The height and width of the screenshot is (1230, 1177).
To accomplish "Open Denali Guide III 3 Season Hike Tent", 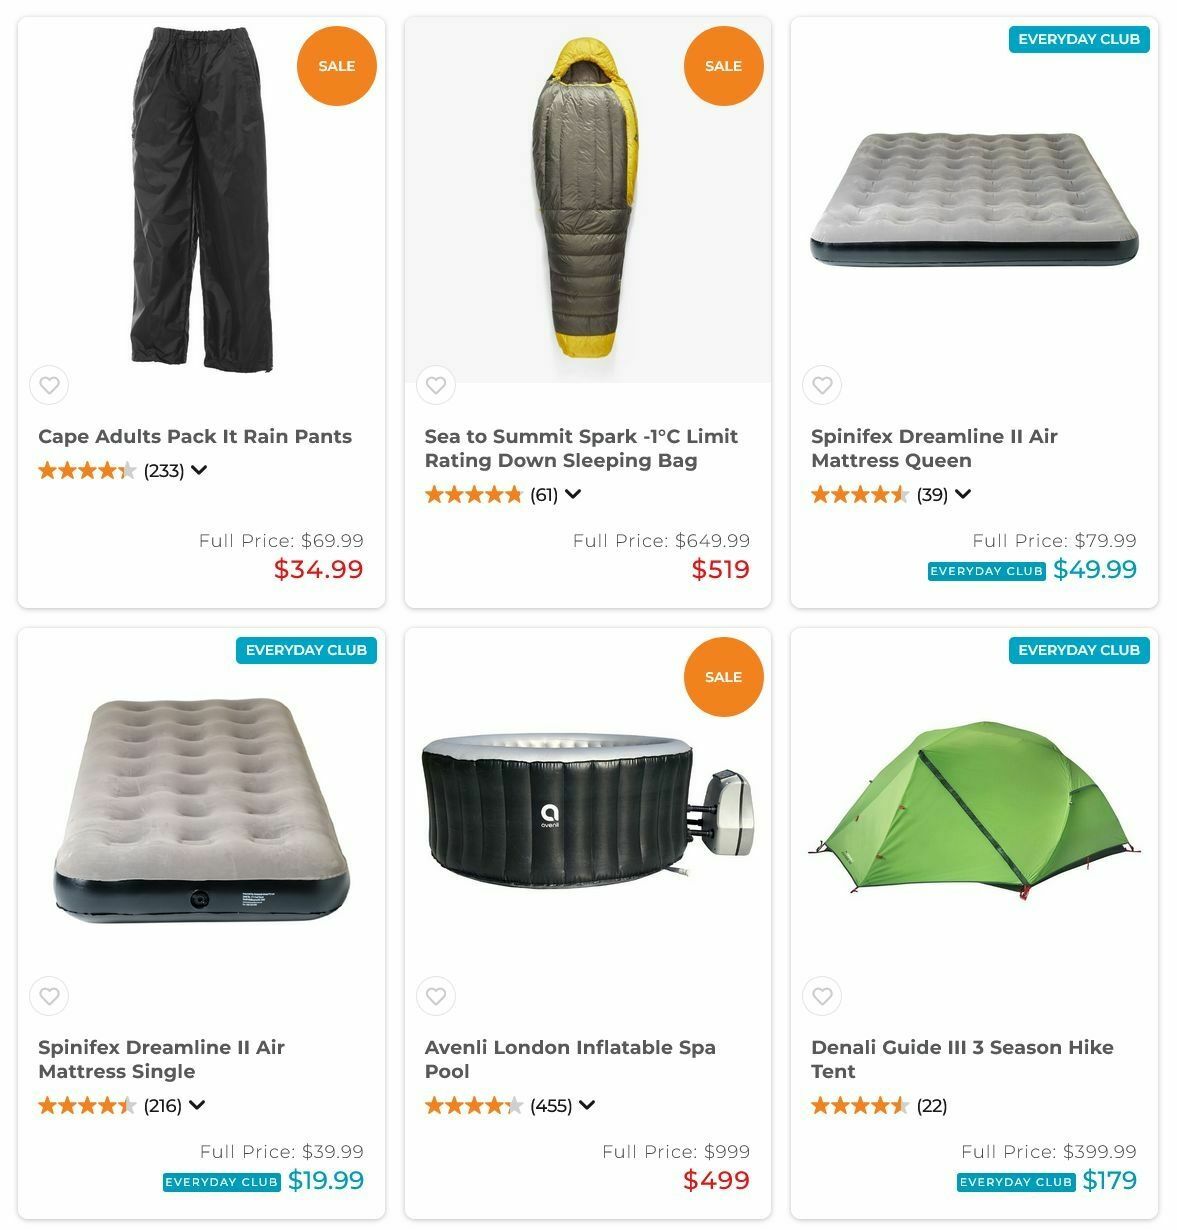I will [x=961, y=1059].
